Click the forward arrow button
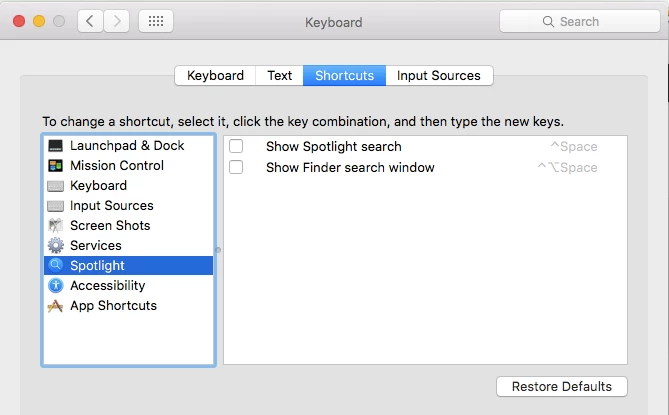 [x=117, y=21]
